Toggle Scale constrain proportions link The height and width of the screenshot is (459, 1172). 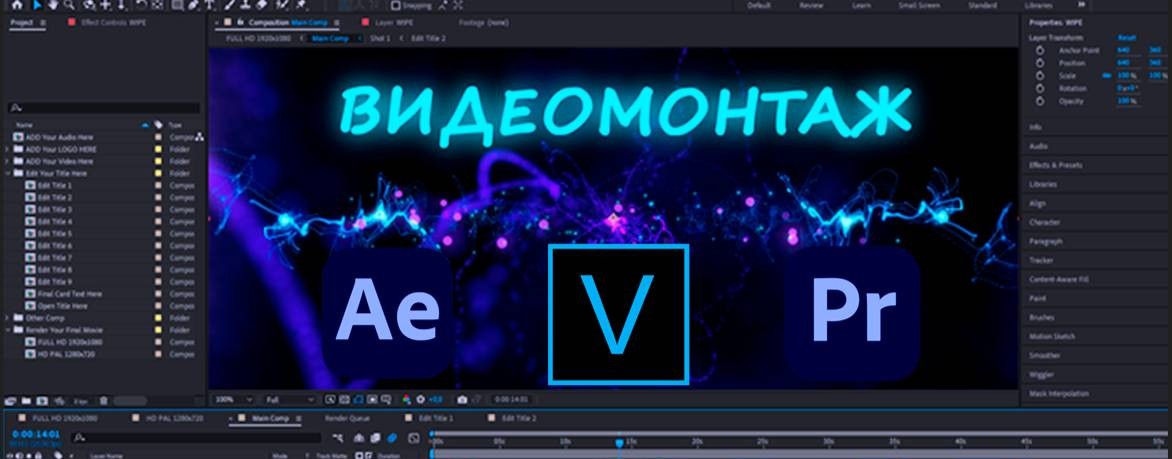[1107, 76]
